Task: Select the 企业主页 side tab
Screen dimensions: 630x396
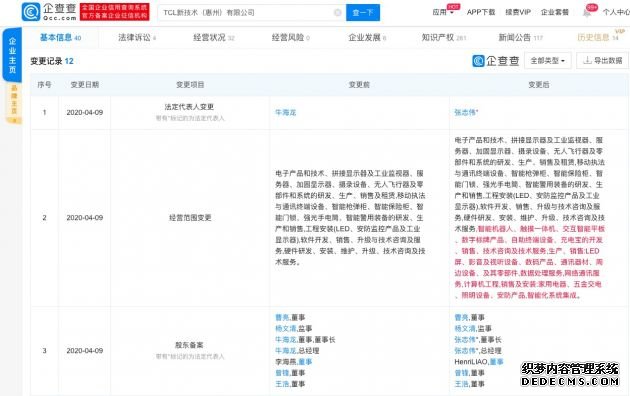Action: click(12, 55)
